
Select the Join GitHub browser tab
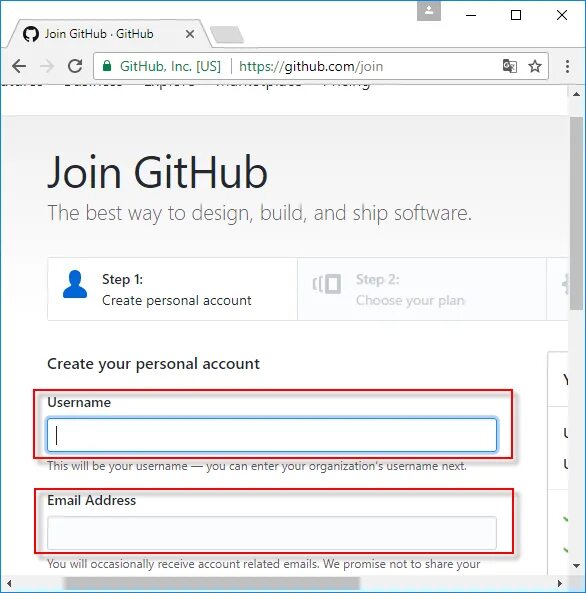(x=109, y=34)
